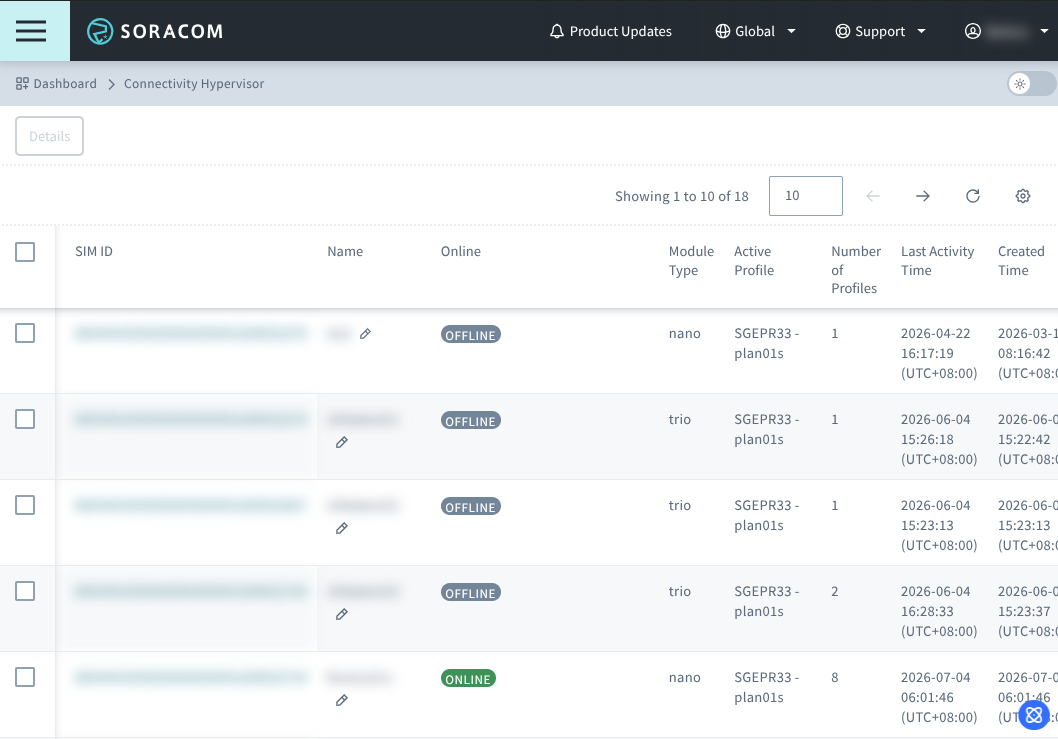Click the Details button
This screenshot has height=739, width=1058.
point(49,136)
